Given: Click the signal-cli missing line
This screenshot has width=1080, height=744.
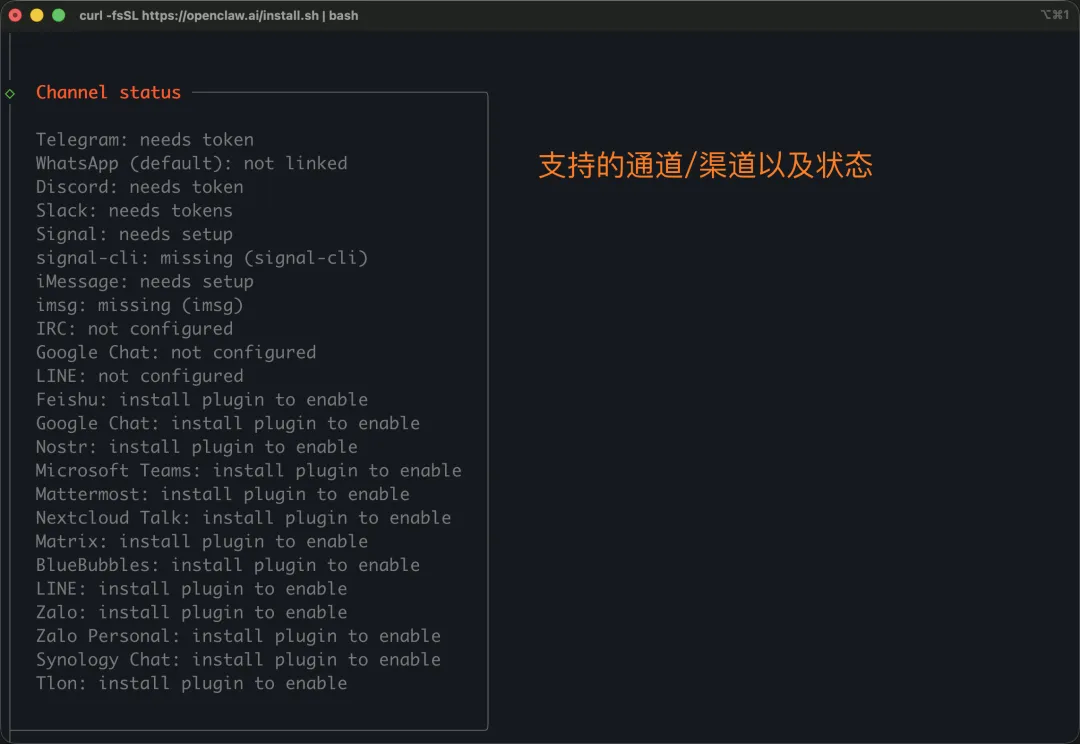Looking at the screenshot, I should tap(202, 258).
